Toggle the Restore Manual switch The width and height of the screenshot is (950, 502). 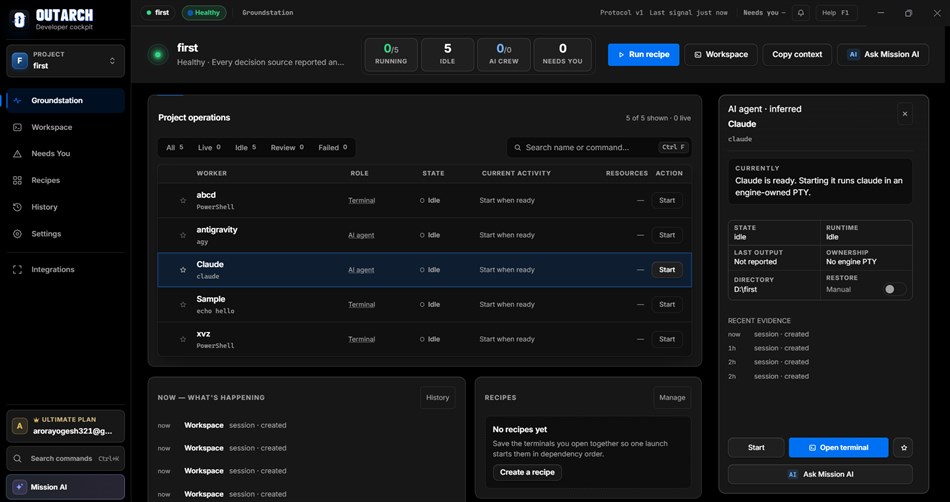pyautogui.click(x=894, y=289)
